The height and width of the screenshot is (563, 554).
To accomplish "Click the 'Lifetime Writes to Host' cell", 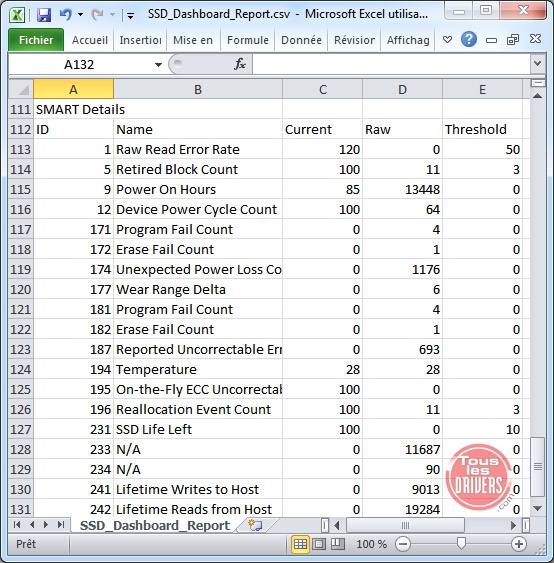I will pyautogui.click(x=198, y=489).
